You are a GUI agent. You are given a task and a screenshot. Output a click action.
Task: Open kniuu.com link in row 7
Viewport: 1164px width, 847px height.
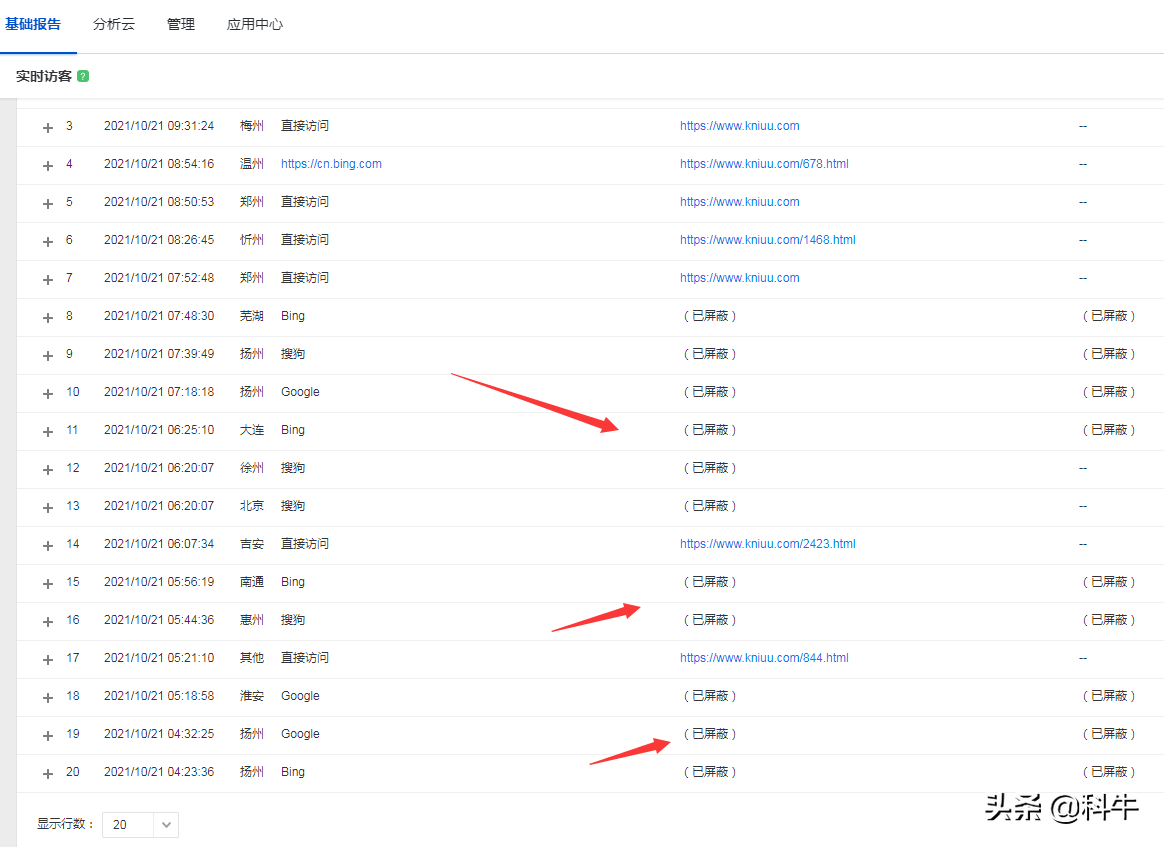(739, 278)
